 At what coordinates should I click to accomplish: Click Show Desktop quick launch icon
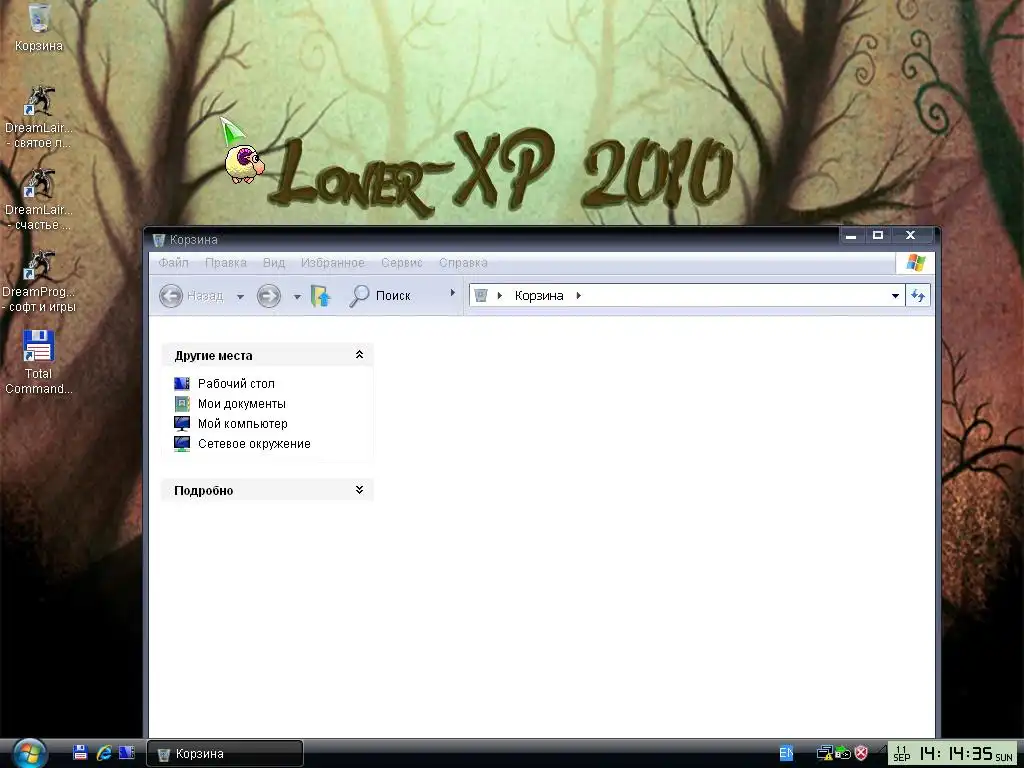click(x=127, y=752)
